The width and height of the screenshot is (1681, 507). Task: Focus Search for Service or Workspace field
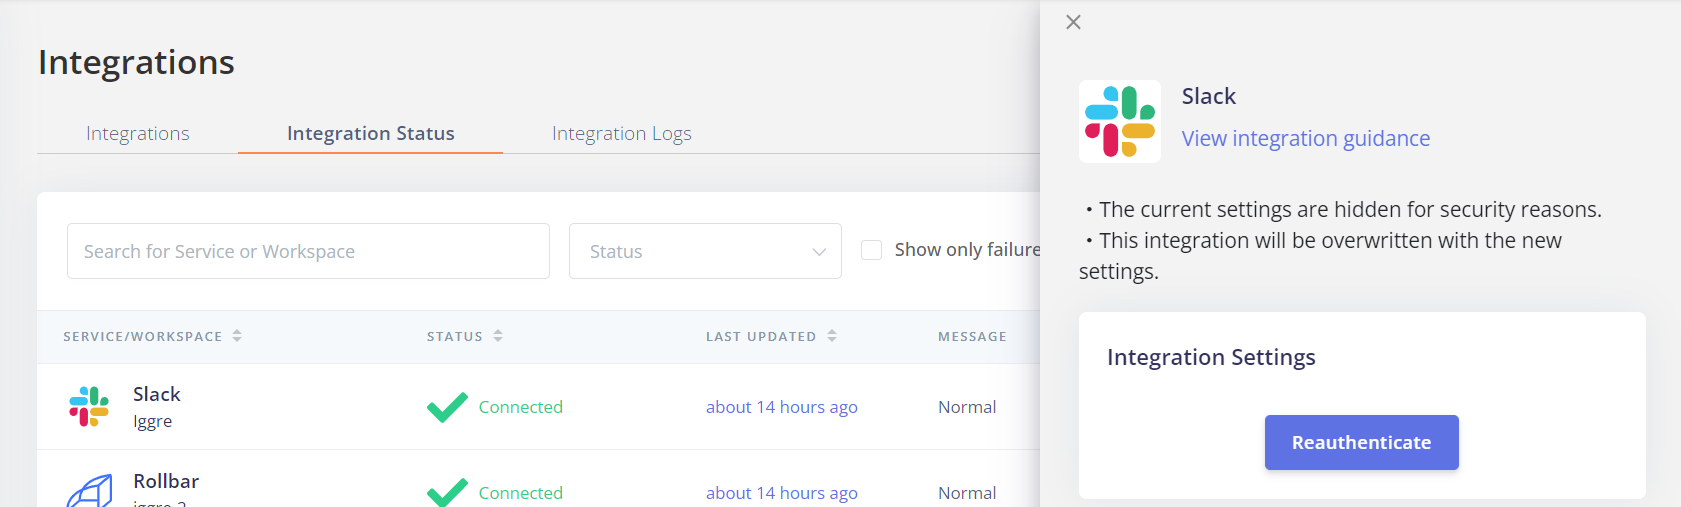click(308, 251)
